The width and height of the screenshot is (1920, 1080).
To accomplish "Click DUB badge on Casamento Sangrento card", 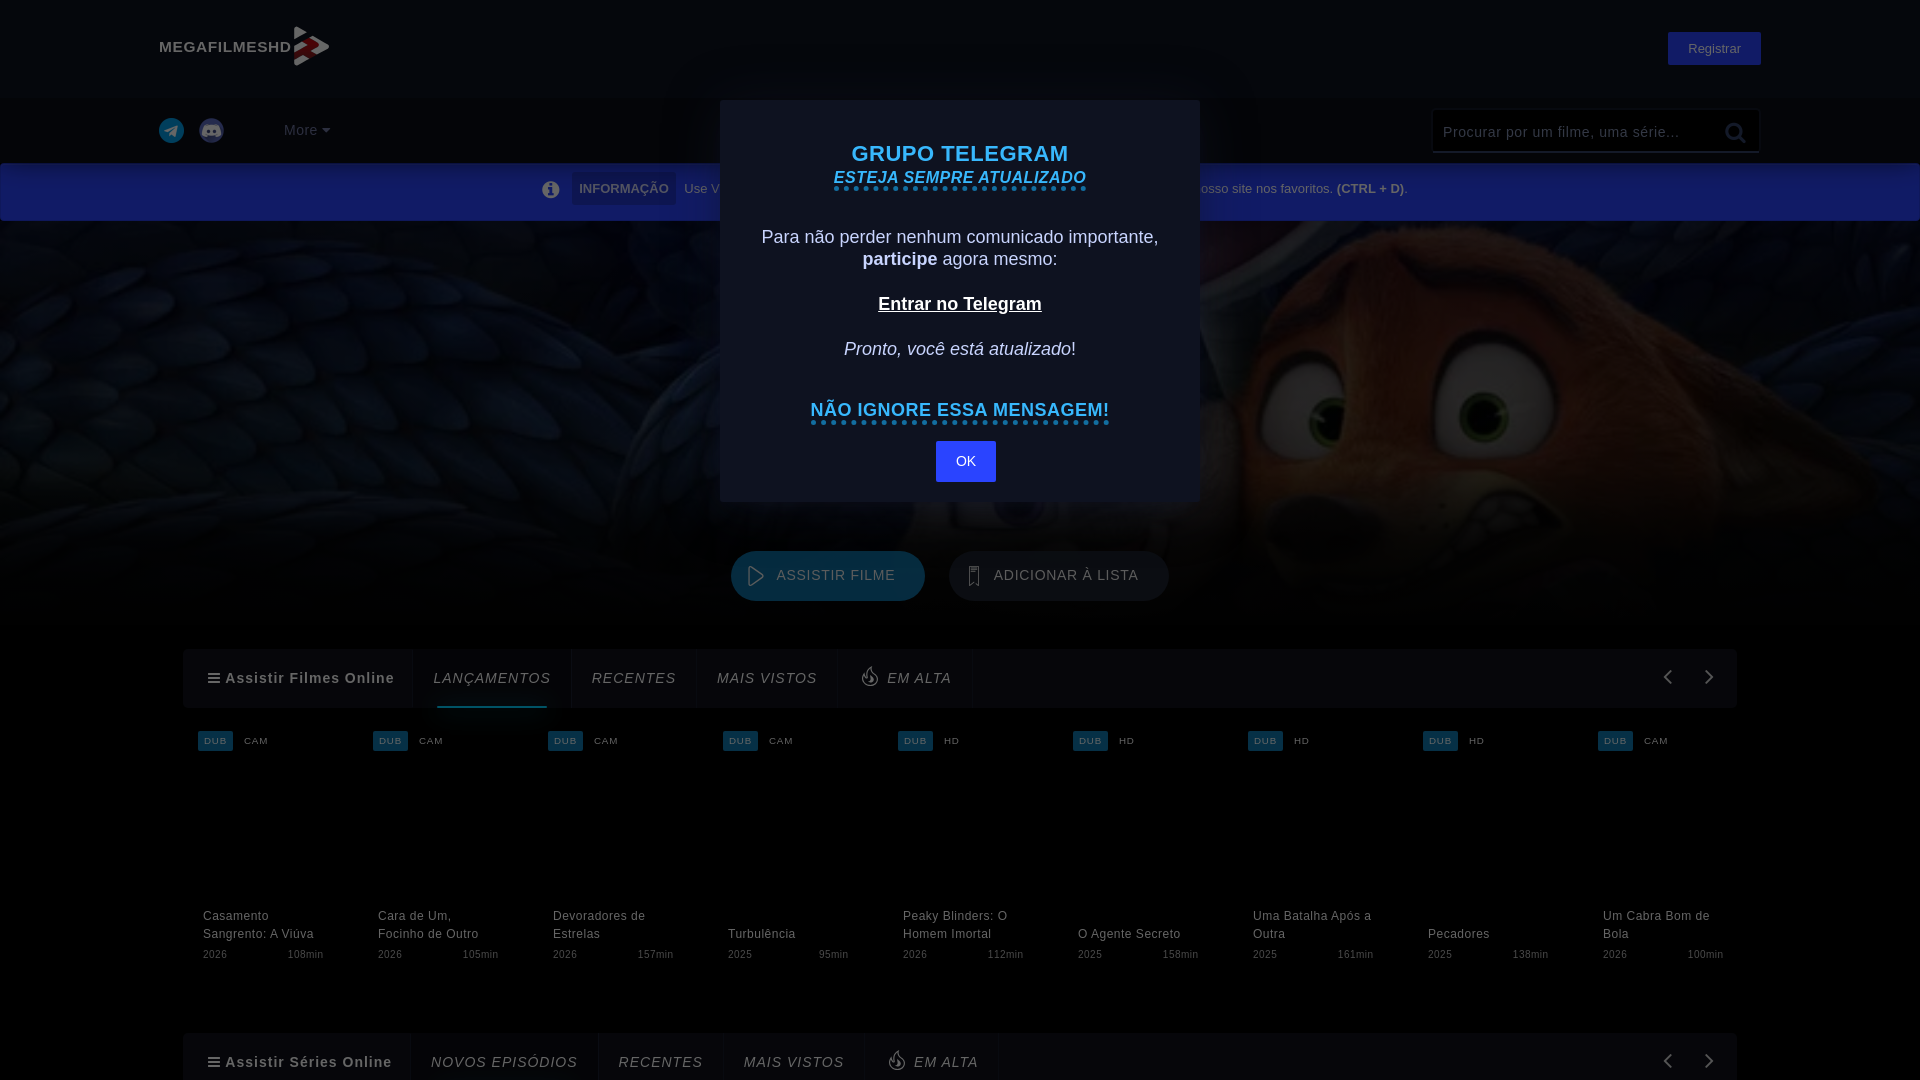I will tap(215, 741).
